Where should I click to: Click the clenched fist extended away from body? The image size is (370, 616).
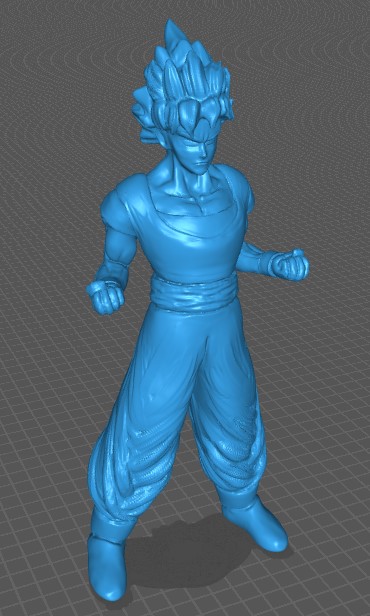[x=291, y=265]
